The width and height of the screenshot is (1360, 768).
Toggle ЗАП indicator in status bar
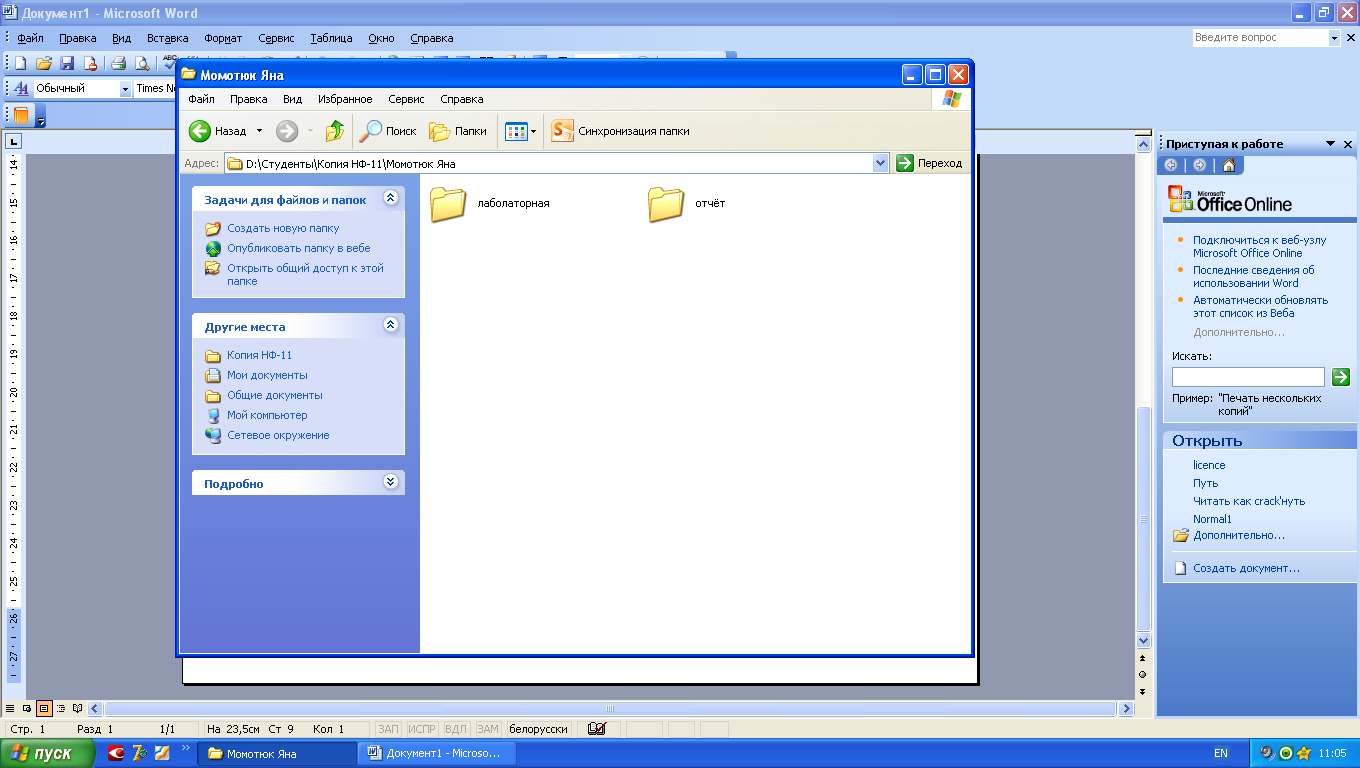pos(389,729)
